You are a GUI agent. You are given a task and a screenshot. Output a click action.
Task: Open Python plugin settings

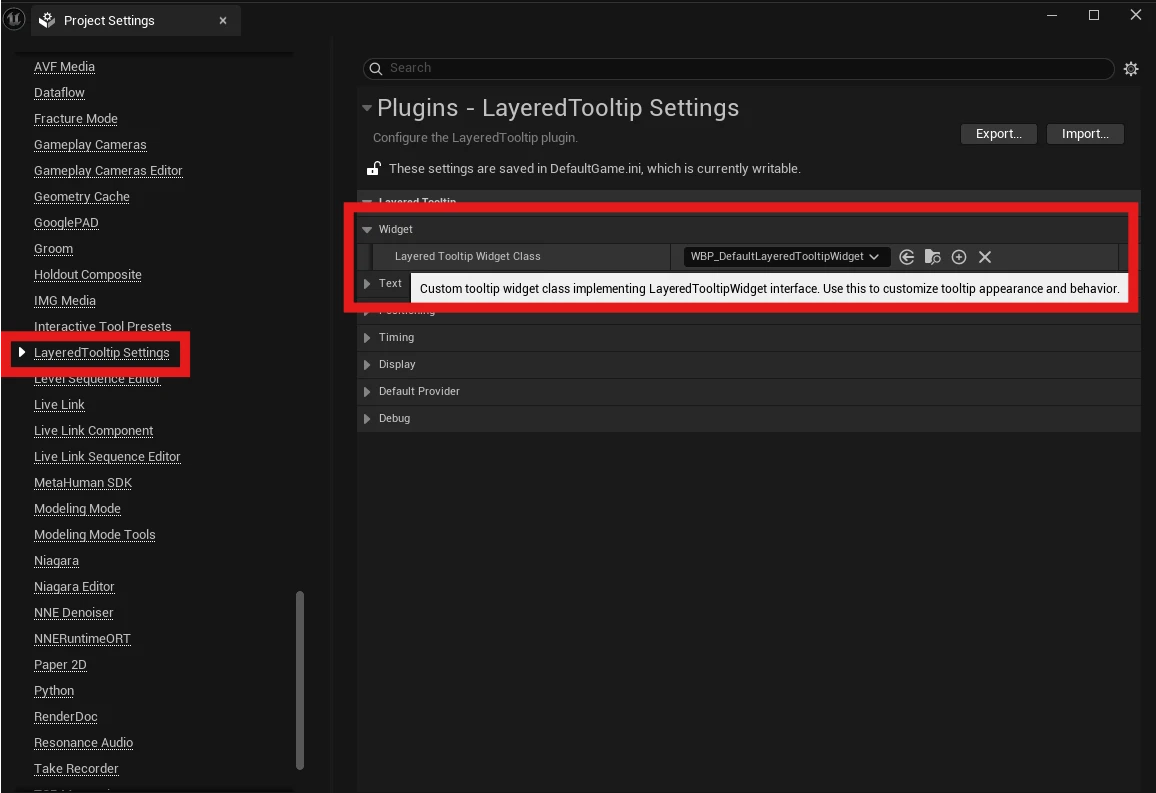(54, 691)
